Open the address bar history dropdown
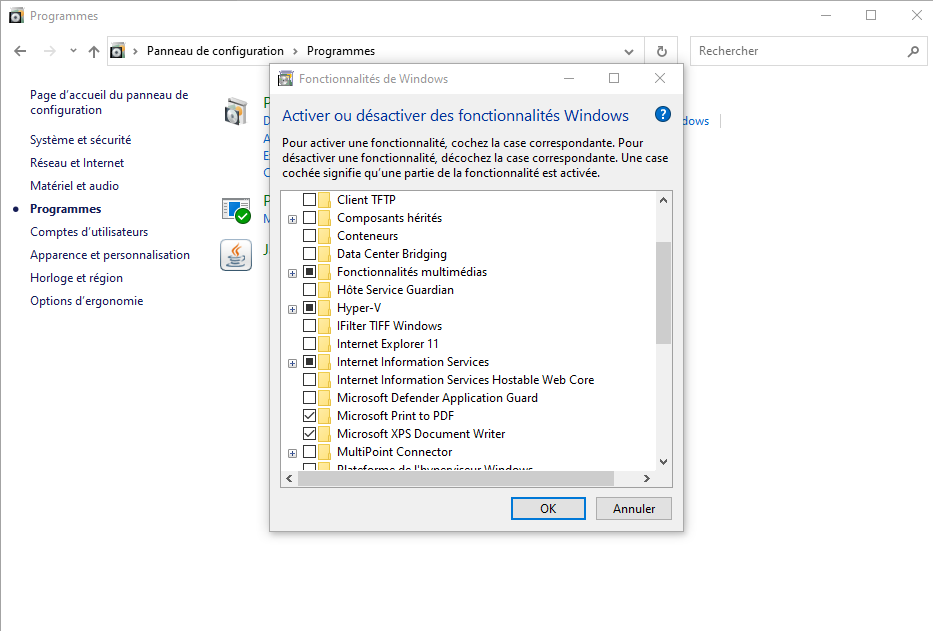Image resolution: width=933 pixels, height=631 pixels. click(628, 51)
